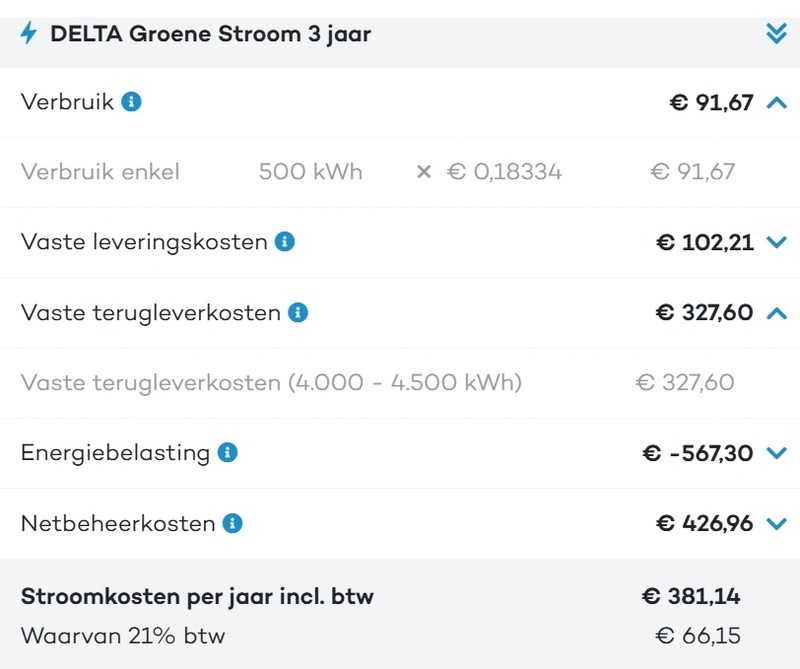Click the € 426,96 Netbeheerkosten amount

(x=704, y=523)
